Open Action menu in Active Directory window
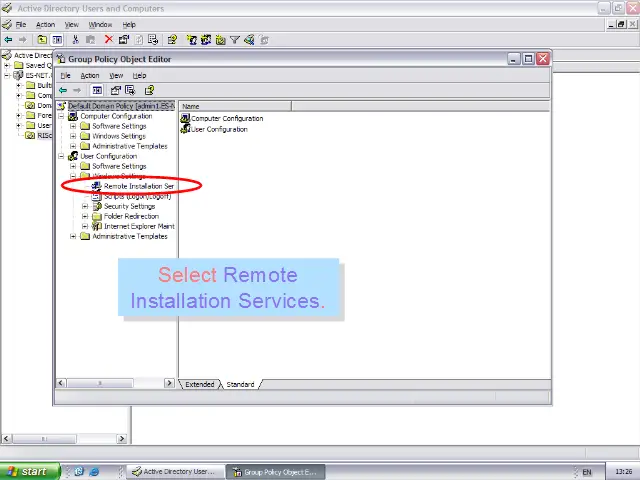Screen dimensions: 640x480 (x=45, y=25)
